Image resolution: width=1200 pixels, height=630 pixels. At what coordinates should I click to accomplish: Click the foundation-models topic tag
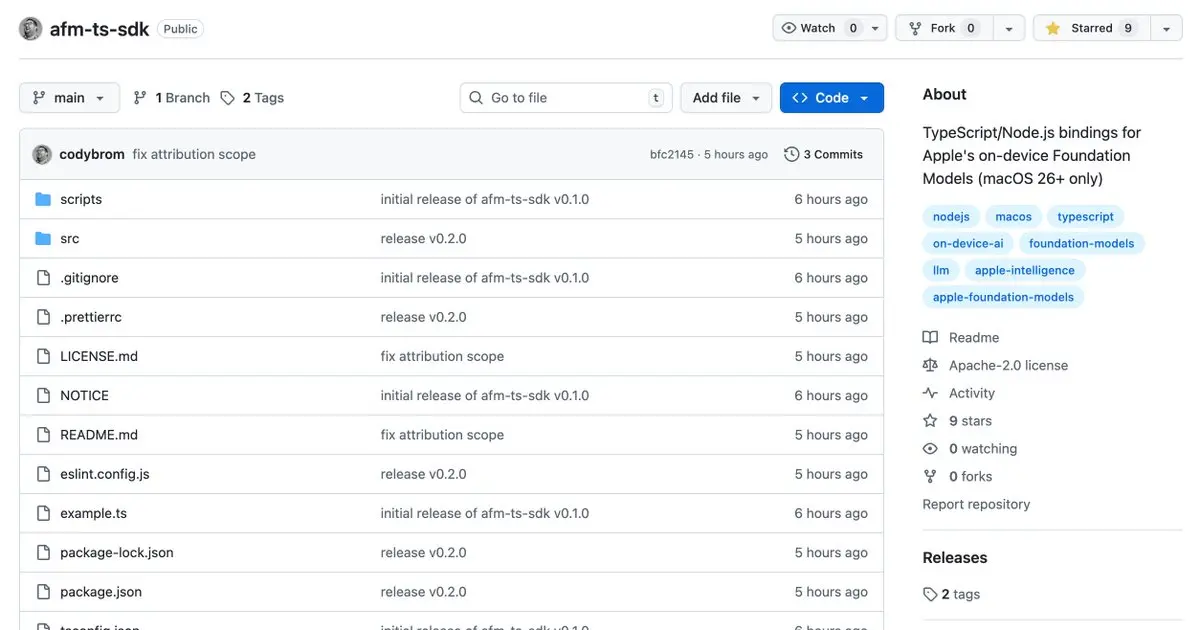(x=1082, y=243)
